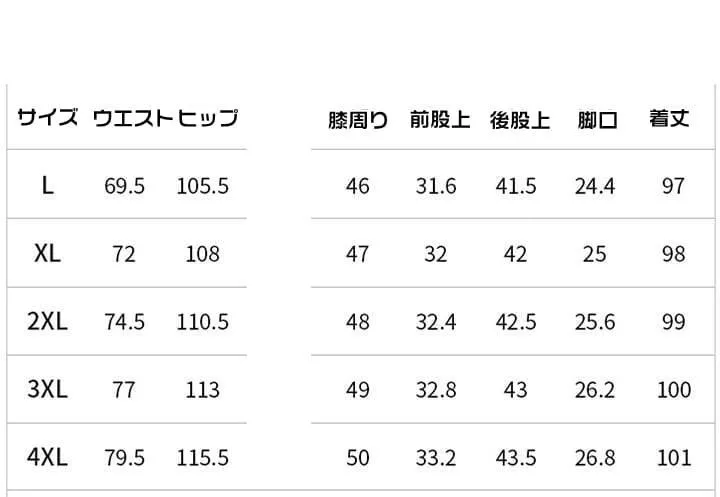Click the ヒップ column header
This screenshot has height=497, width=720.
pos(208,119)
